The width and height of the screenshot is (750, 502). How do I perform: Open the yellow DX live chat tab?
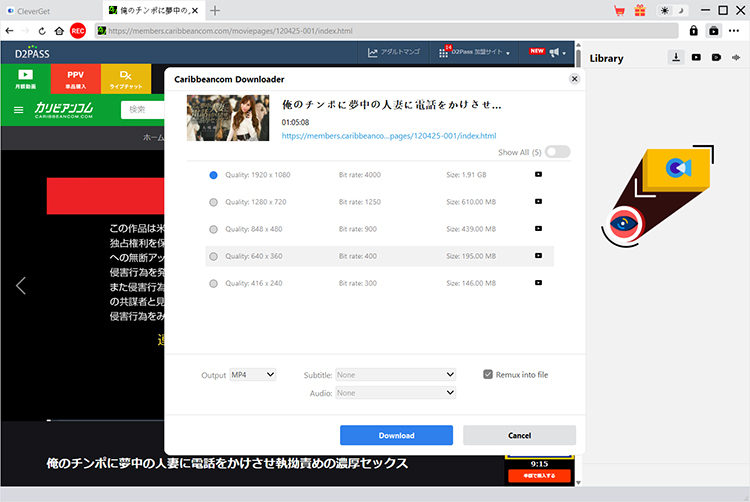[126, 79]
